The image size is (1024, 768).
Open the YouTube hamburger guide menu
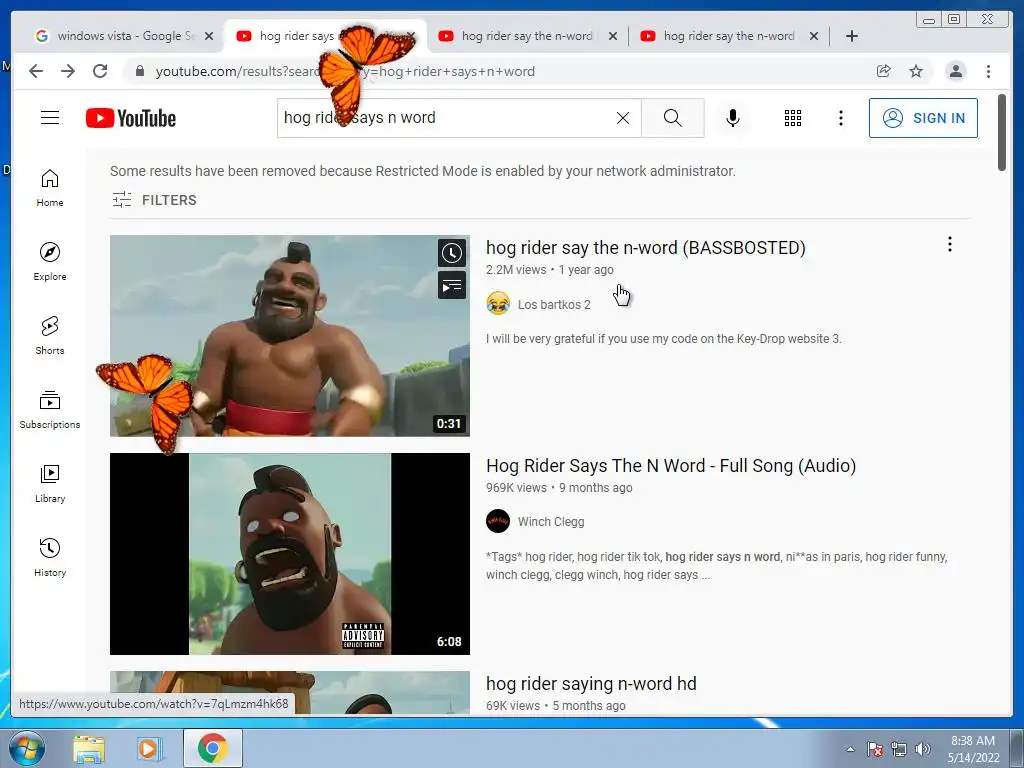[50, 118]
